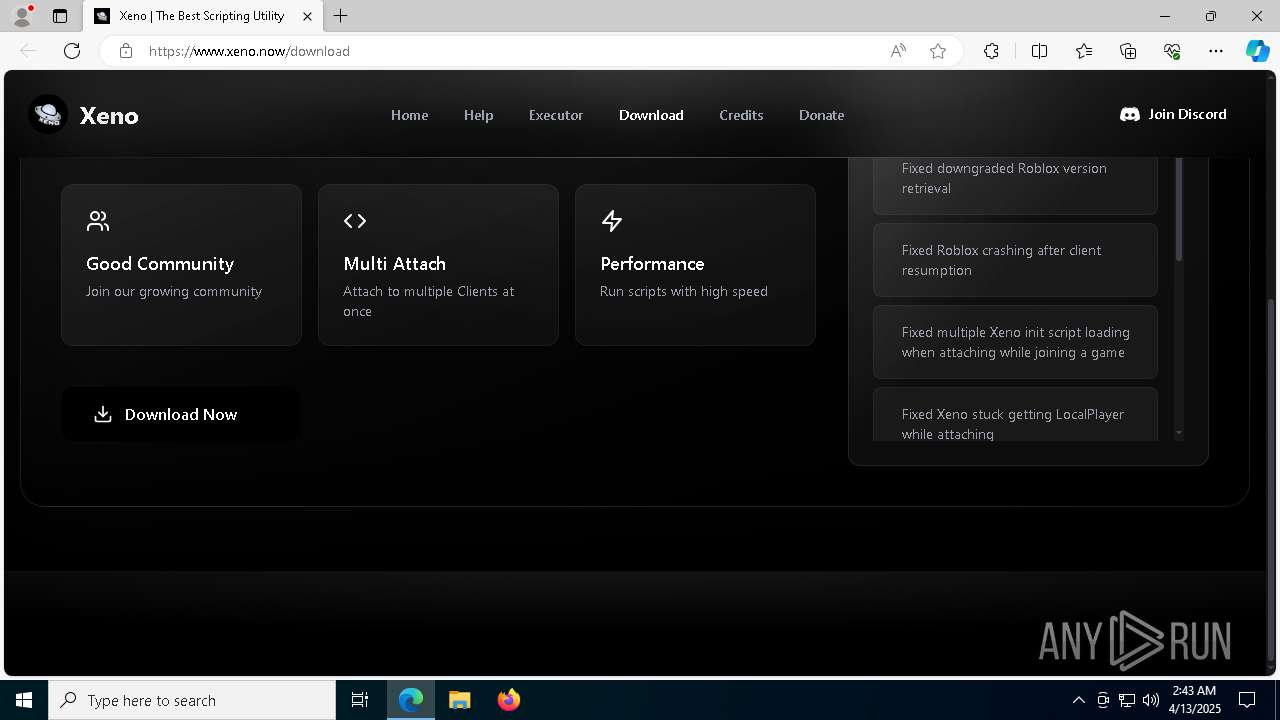1280x720 pixels.
Task: Go to the Home nav item
Action: 409,115
